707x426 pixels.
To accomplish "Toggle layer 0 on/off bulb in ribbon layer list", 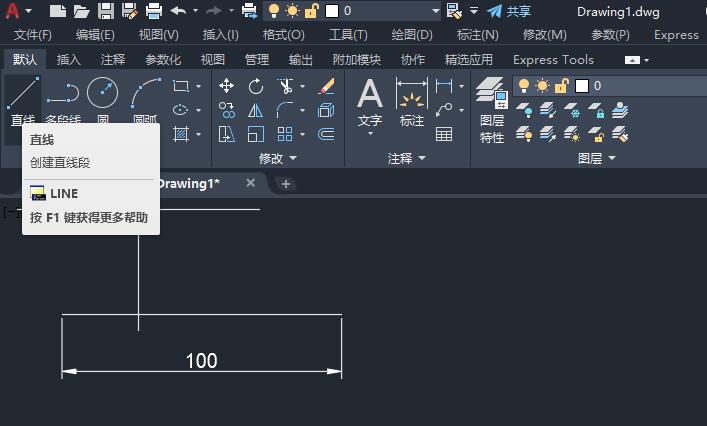I will [524, 86].
